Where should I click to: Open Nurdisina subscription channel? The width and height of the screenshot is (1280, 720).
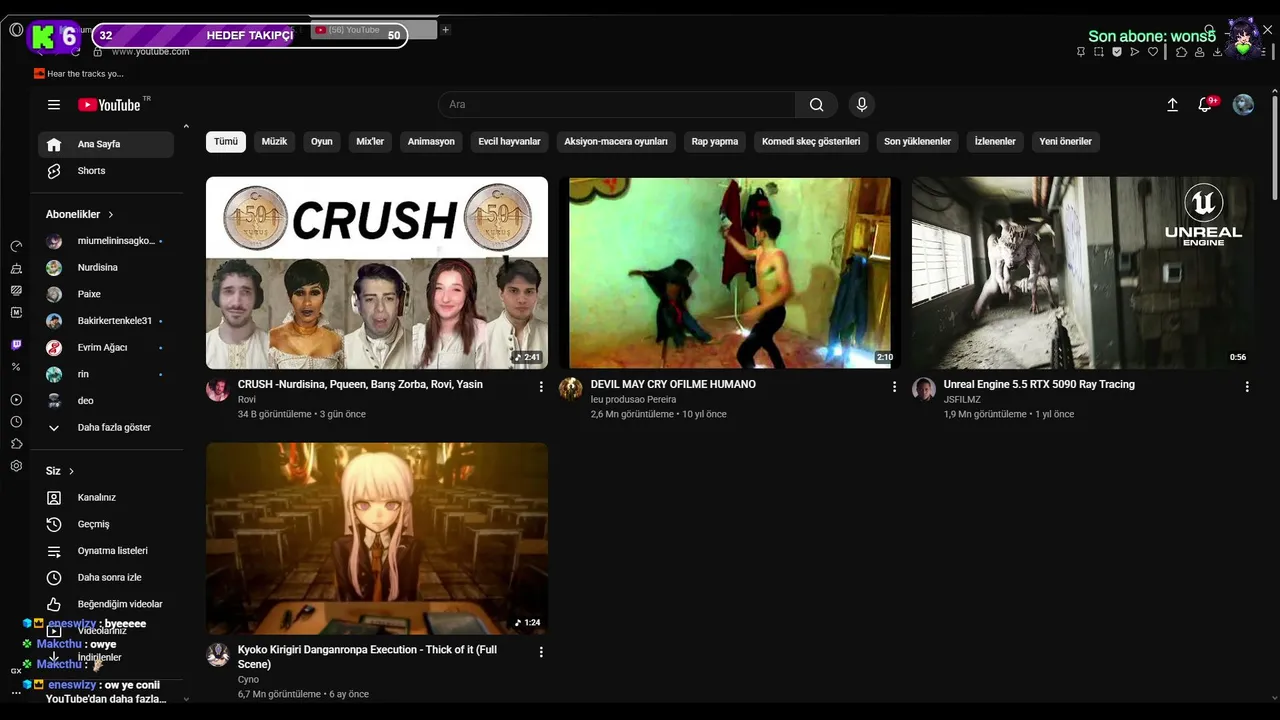coord(106,268)
